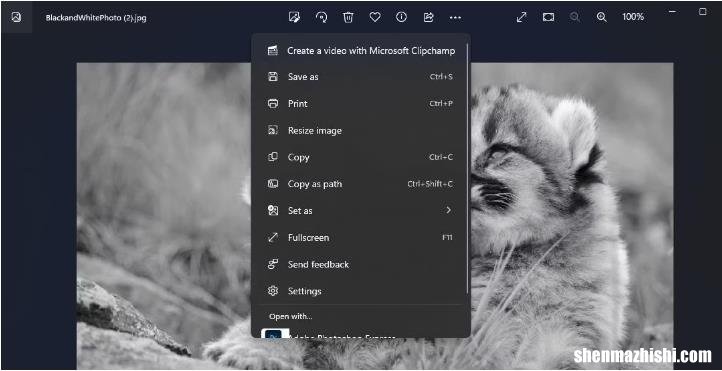The image size is (722, 371).
Task: Open the Share icon in toolbar
Action: coord(428,17)
